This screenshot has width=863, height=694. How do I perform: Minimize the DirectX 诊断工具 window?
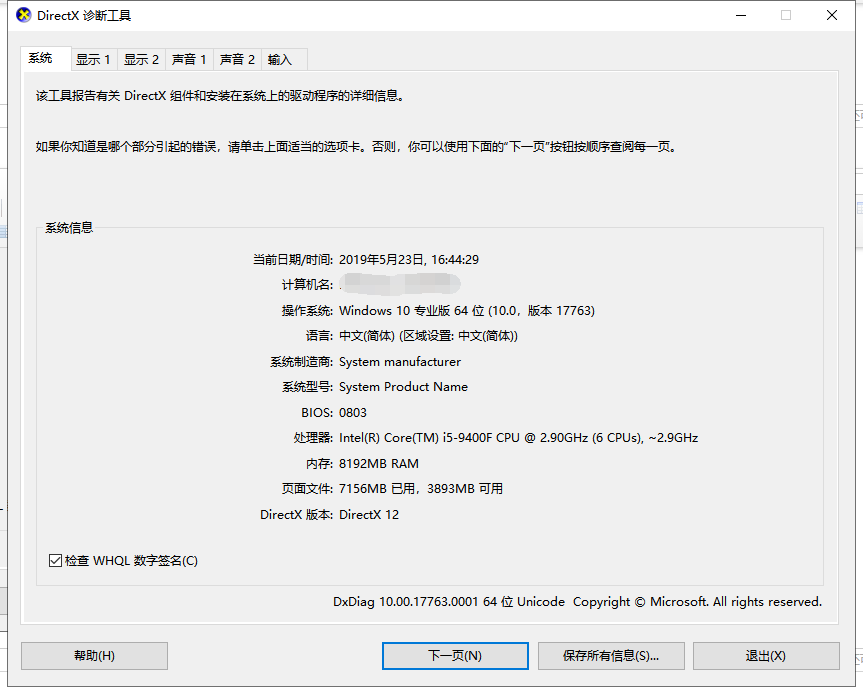pyautogui.click(x=740, y=16)
